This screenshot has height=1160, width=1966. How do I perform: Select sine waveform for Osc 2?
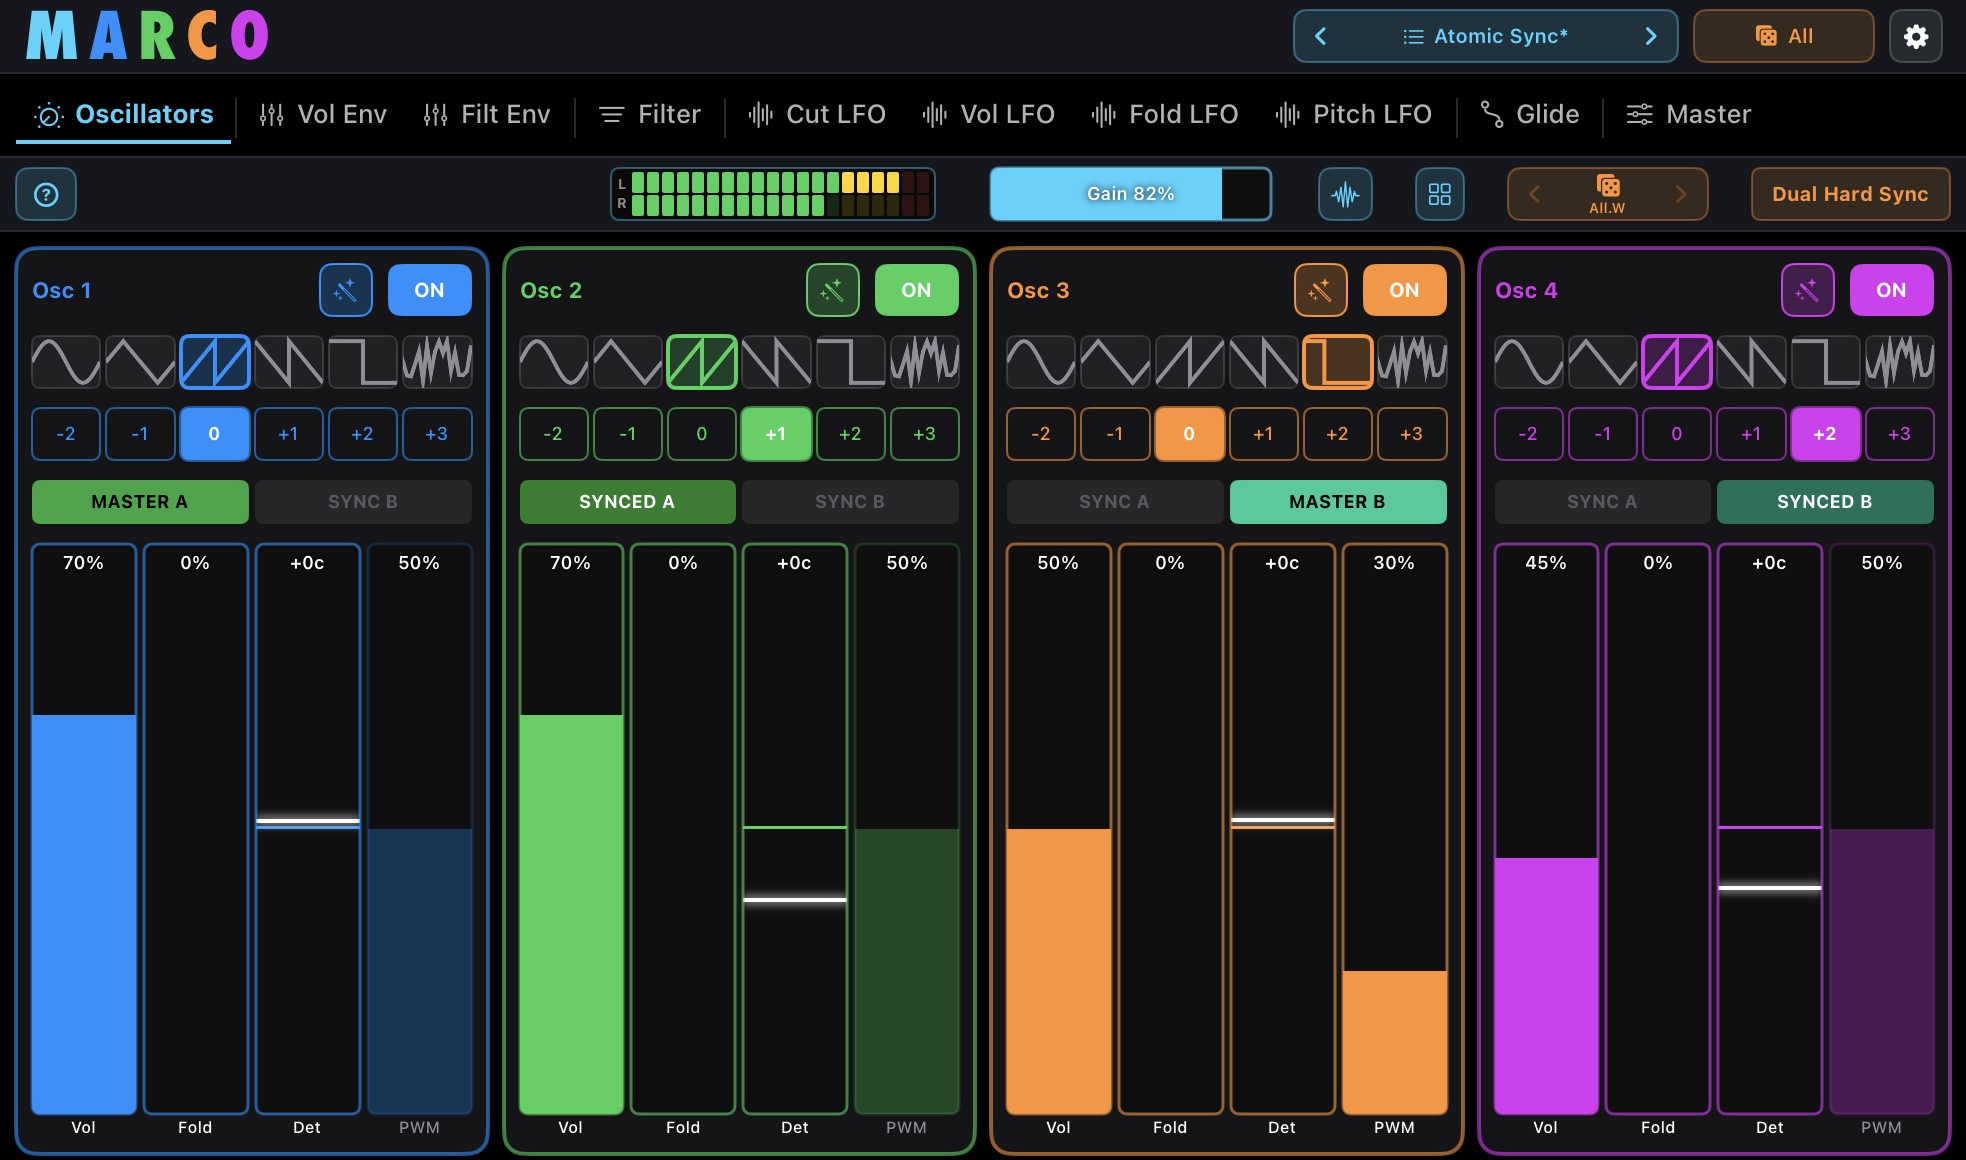[553, 361]
